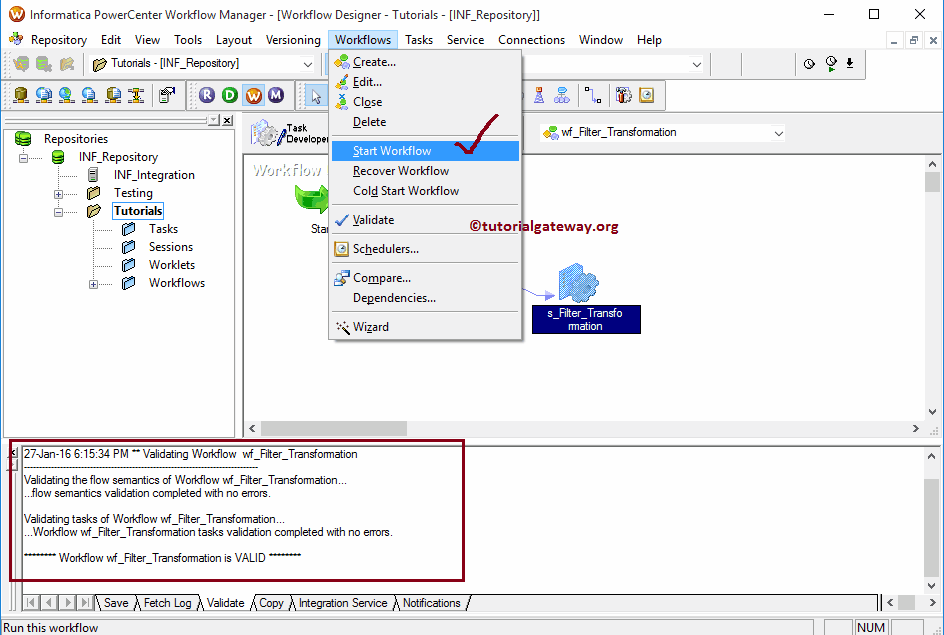Switch to the Fetch Log tab at the bottom
The image size is (944, 635).
click(x=167, y=602)
